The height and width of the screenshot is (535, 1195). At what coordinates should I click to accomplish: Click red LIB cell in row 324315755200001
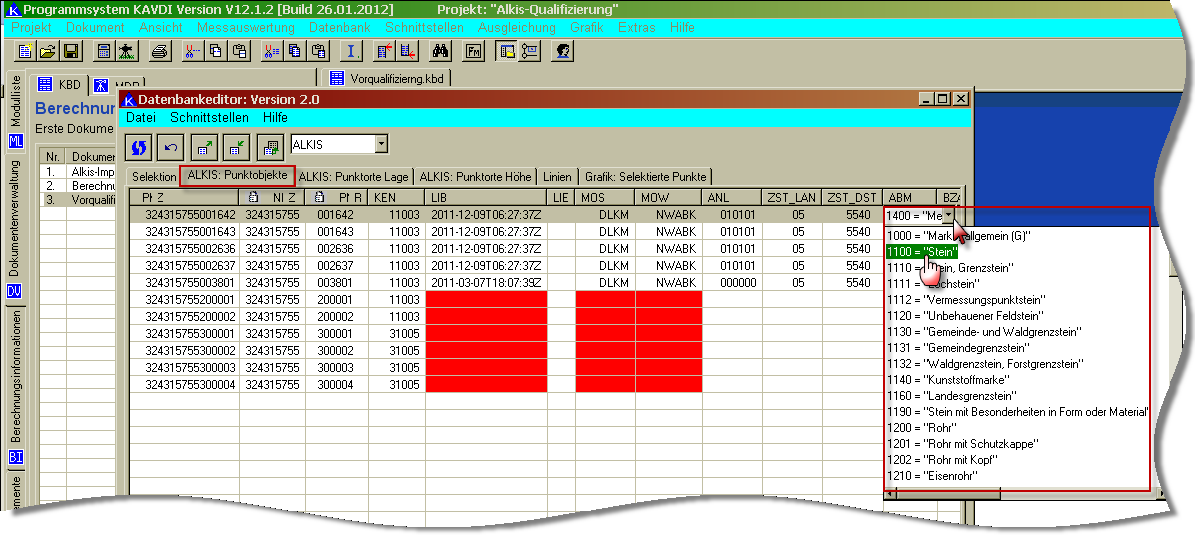[x=485, y=299]
